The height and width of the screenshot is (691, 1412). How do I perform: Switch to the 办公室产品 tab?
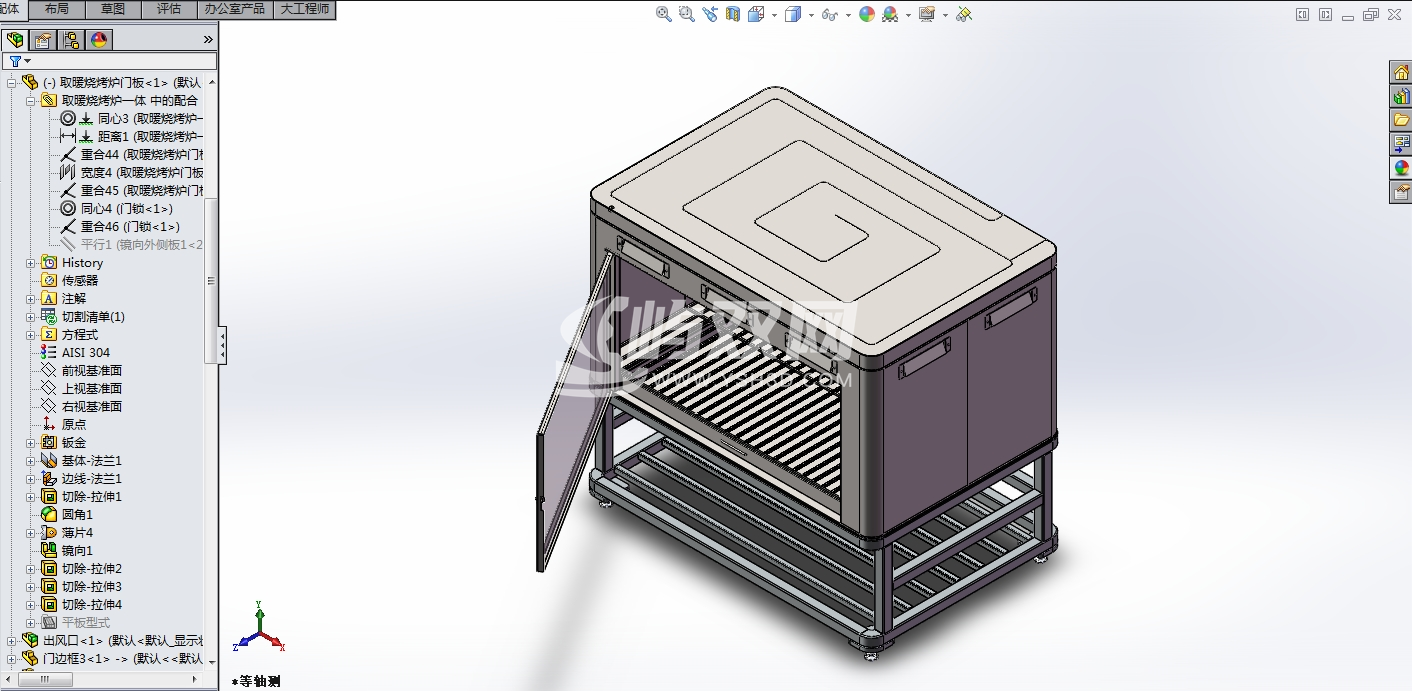click(235, 10)
